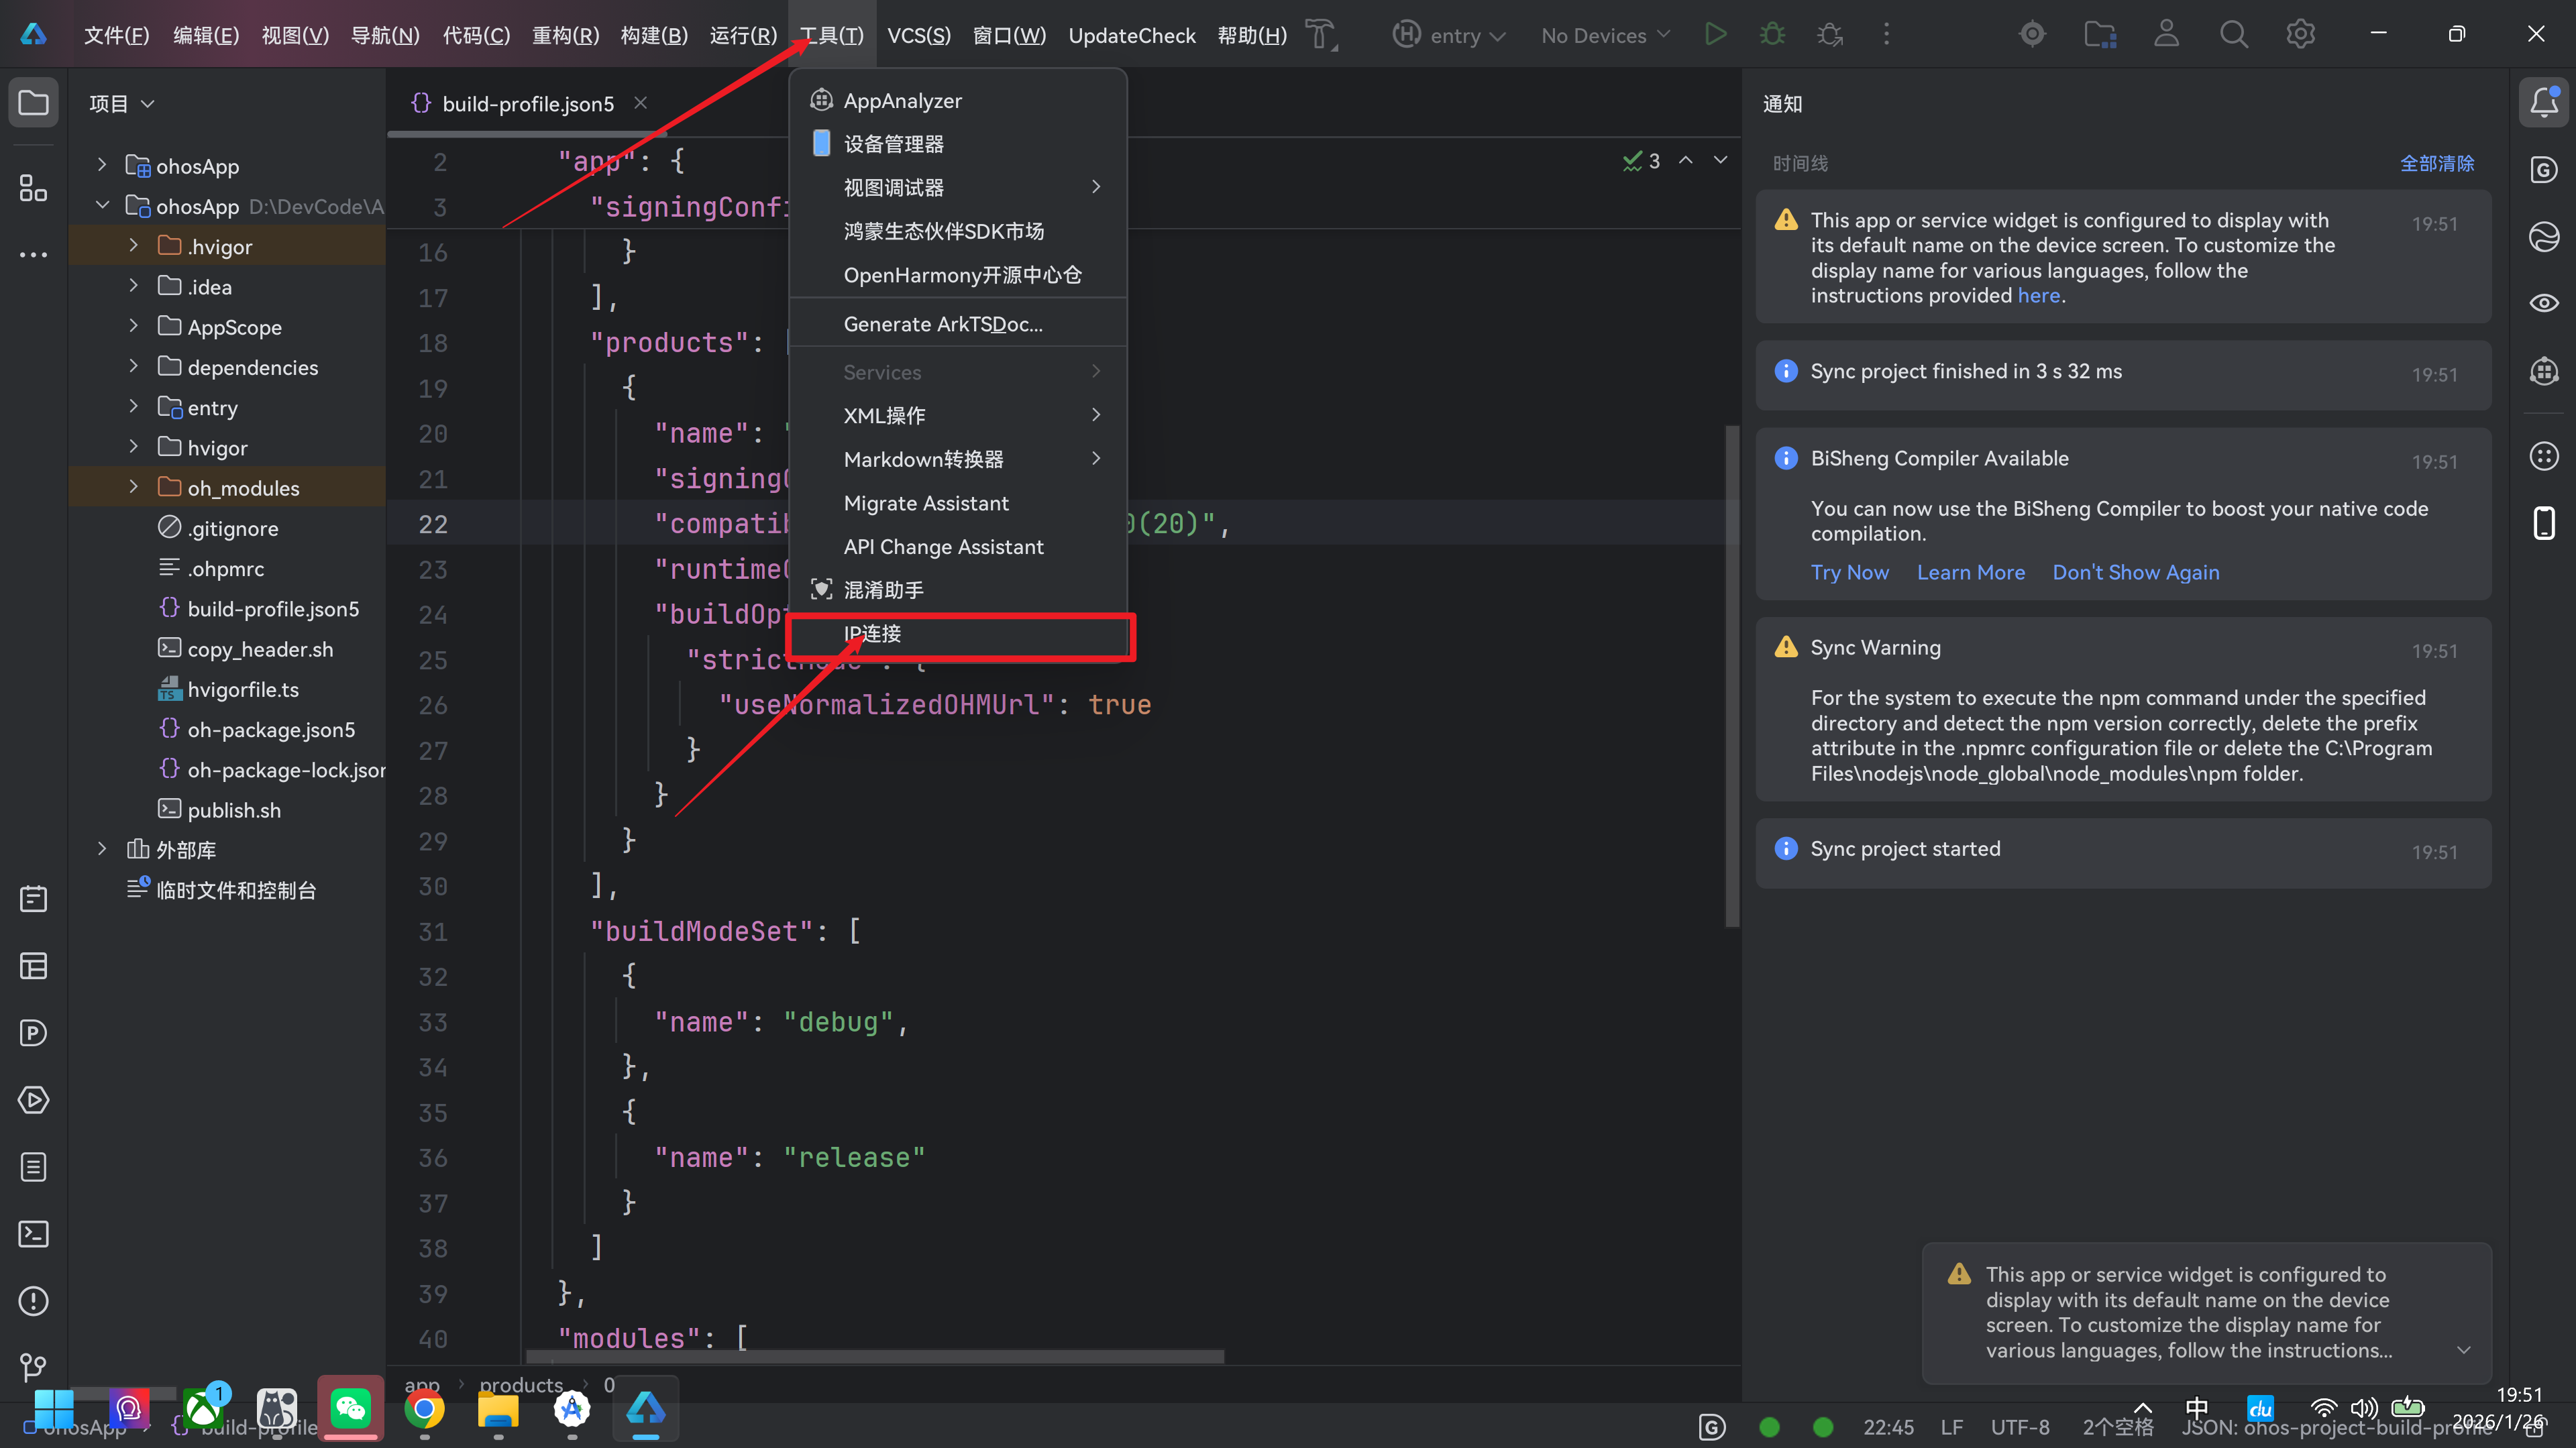Open the Migrate Assistant menu entry
Image resolution: width=2576 pixels, height=1448 pixels.
[x=926, y=503]
